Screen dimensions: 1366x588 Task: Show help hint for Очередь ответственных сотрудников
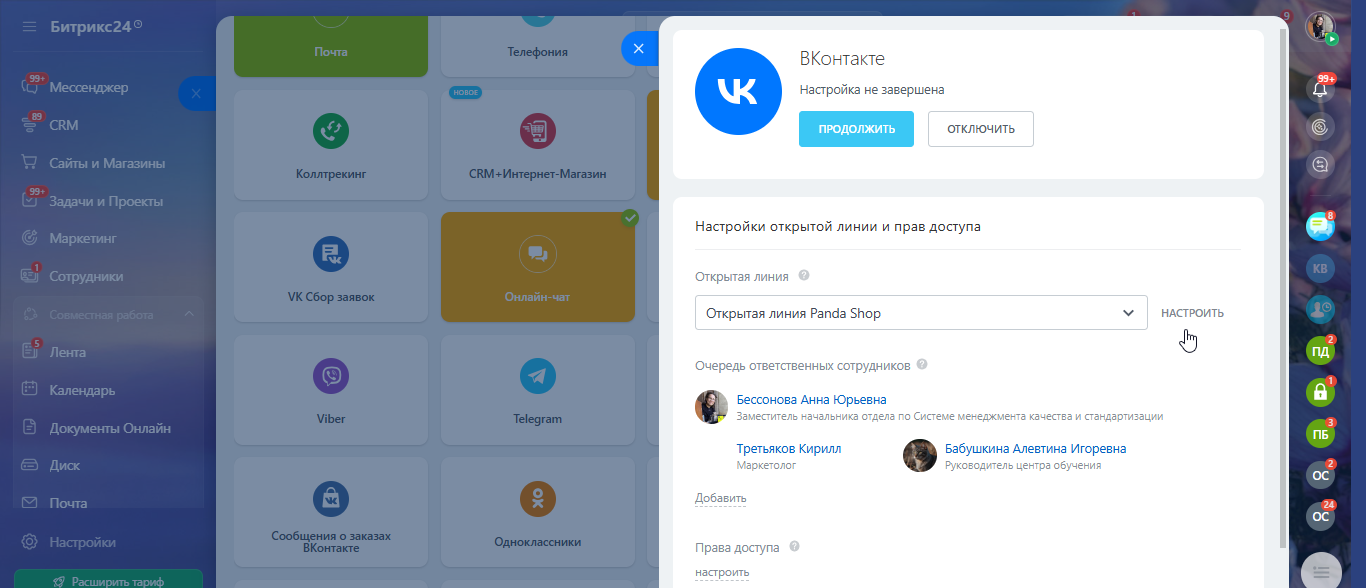[922, 365]
